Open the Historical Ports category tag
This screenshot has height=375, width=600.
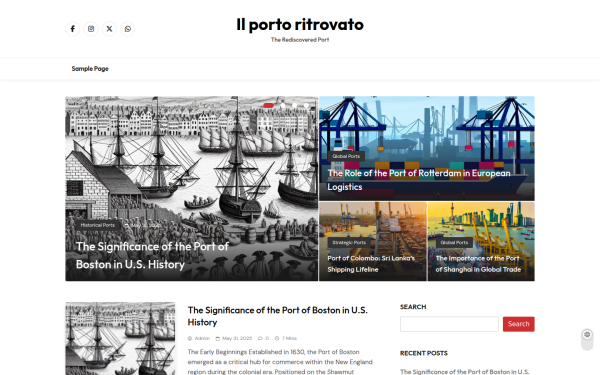coord(98,225)
